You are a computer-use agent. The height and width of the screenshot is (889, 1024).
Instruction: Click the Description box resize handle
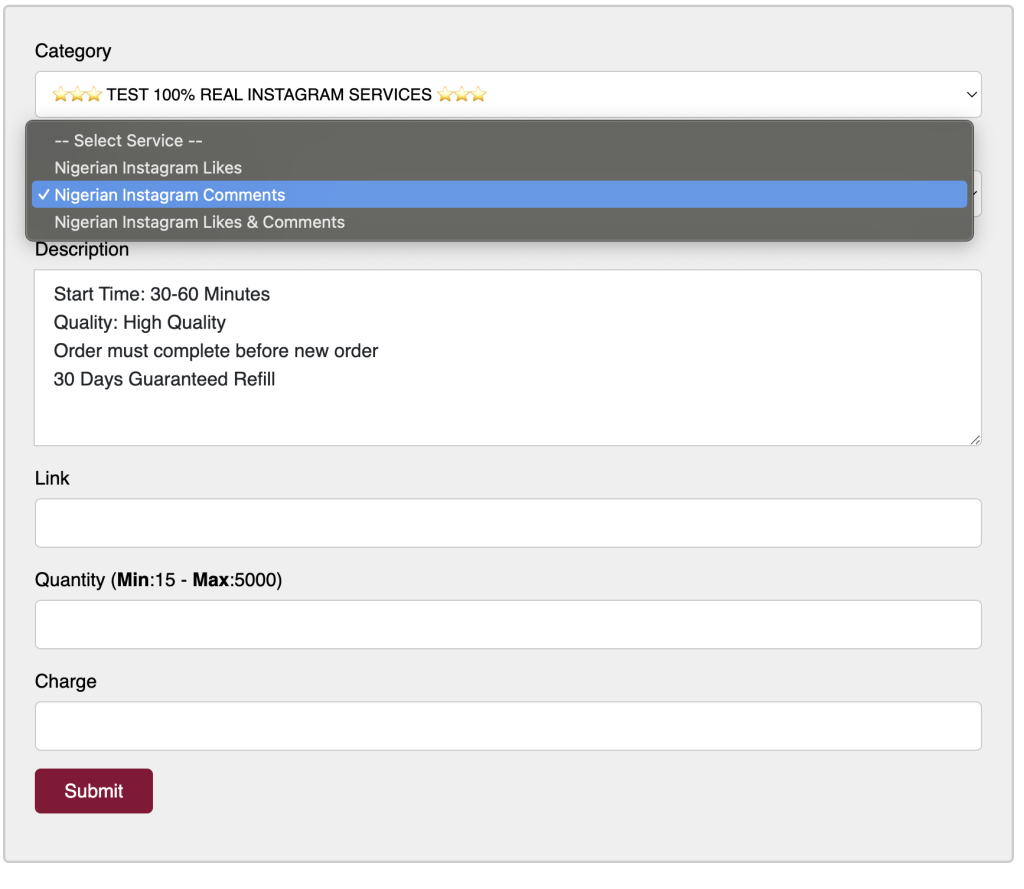pos(974,438)
